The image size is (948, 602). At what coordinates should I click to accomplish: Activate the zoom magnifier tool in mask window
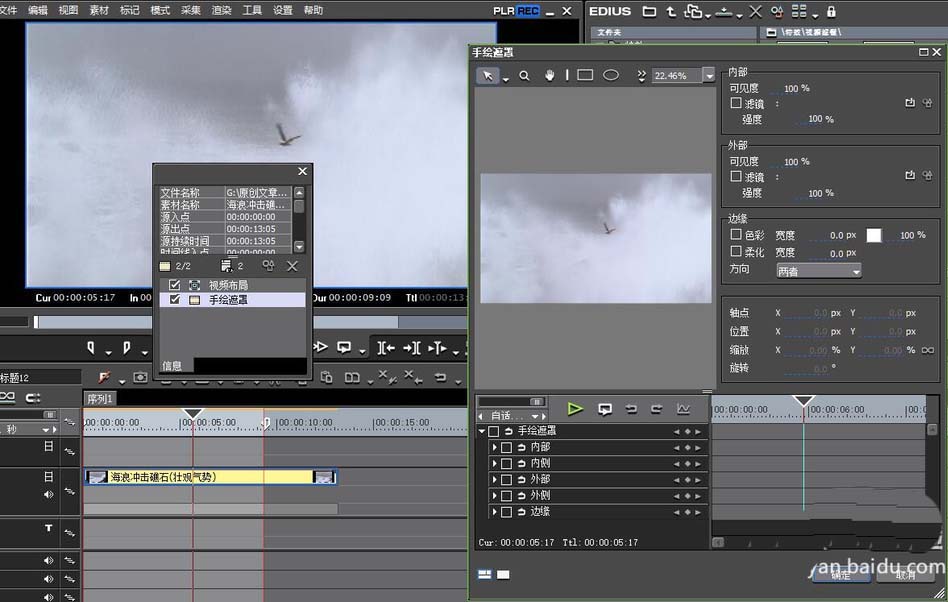coord(524,76)
